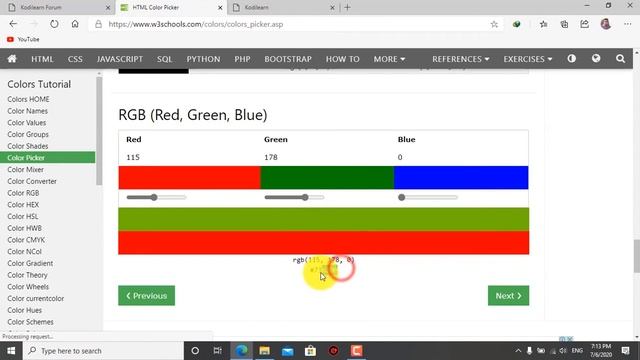Close the HTML Color Picker tab

tap(220, 7)
